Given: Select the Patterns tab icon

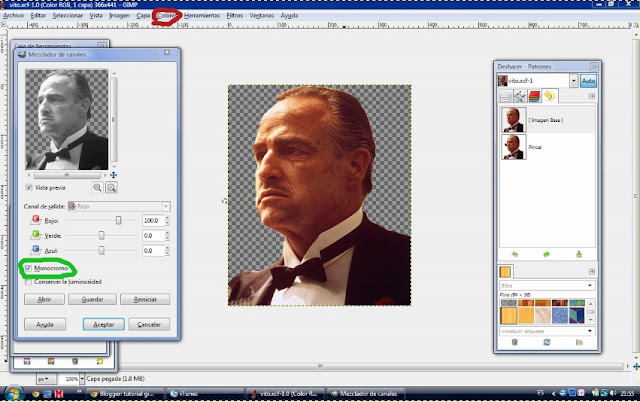Looking at the screenshot, I should tap(505, 271).
